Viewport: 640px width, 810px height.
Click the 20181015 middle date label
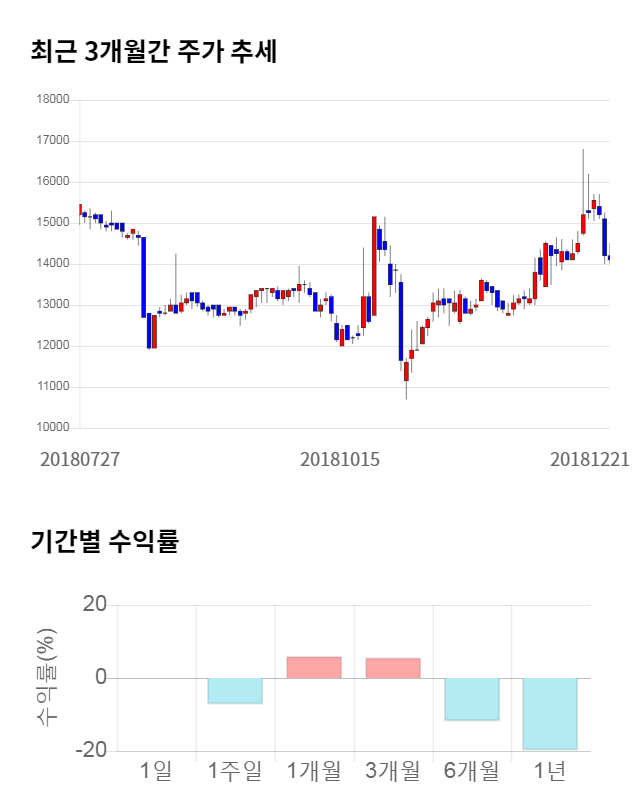(x=340, y=459)
